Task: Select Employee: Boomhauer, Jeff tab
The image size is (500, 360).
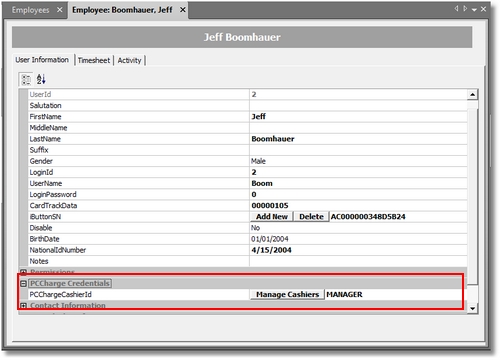Action: [122, 10]
